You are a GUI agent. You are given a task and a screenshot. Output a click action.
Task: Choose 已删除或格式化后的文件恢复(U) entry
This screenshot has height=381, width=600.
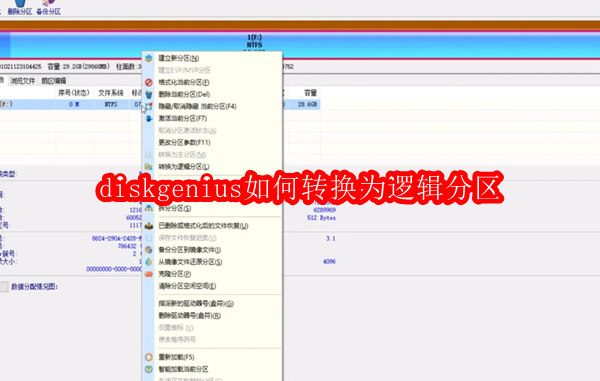pos(204,226)
